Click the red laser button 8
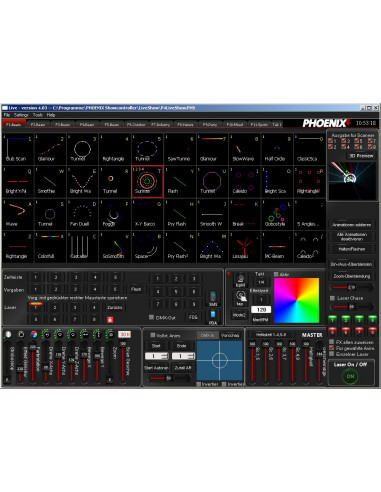 coord(372,331)
